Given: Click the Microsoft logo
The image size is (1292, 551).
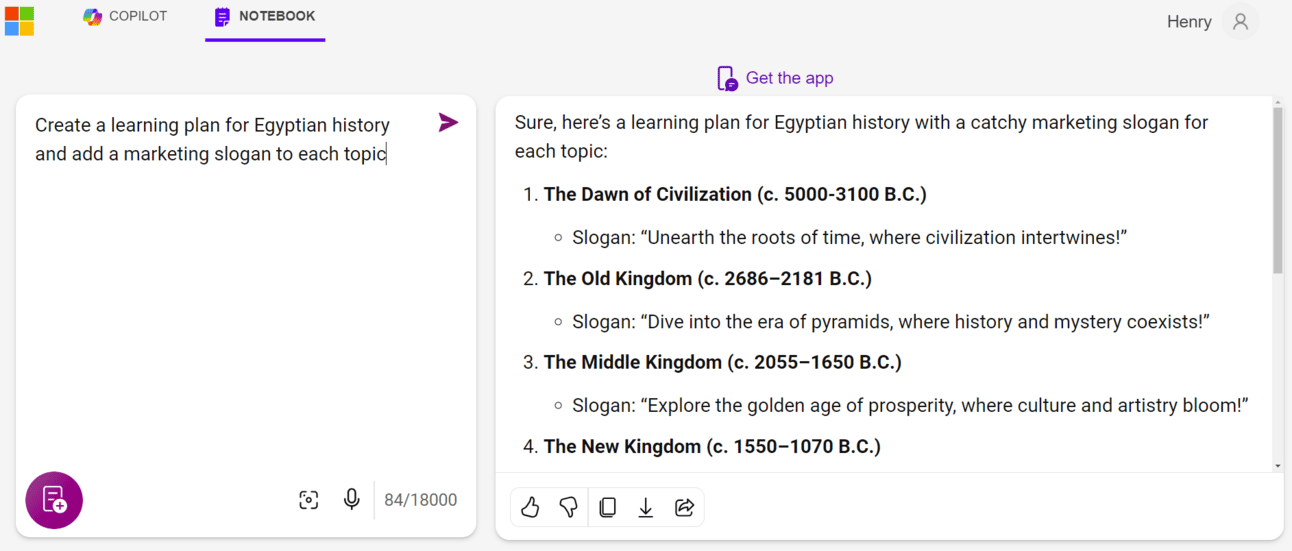Looking at the screenshot, I should click(x=20, y=21).
